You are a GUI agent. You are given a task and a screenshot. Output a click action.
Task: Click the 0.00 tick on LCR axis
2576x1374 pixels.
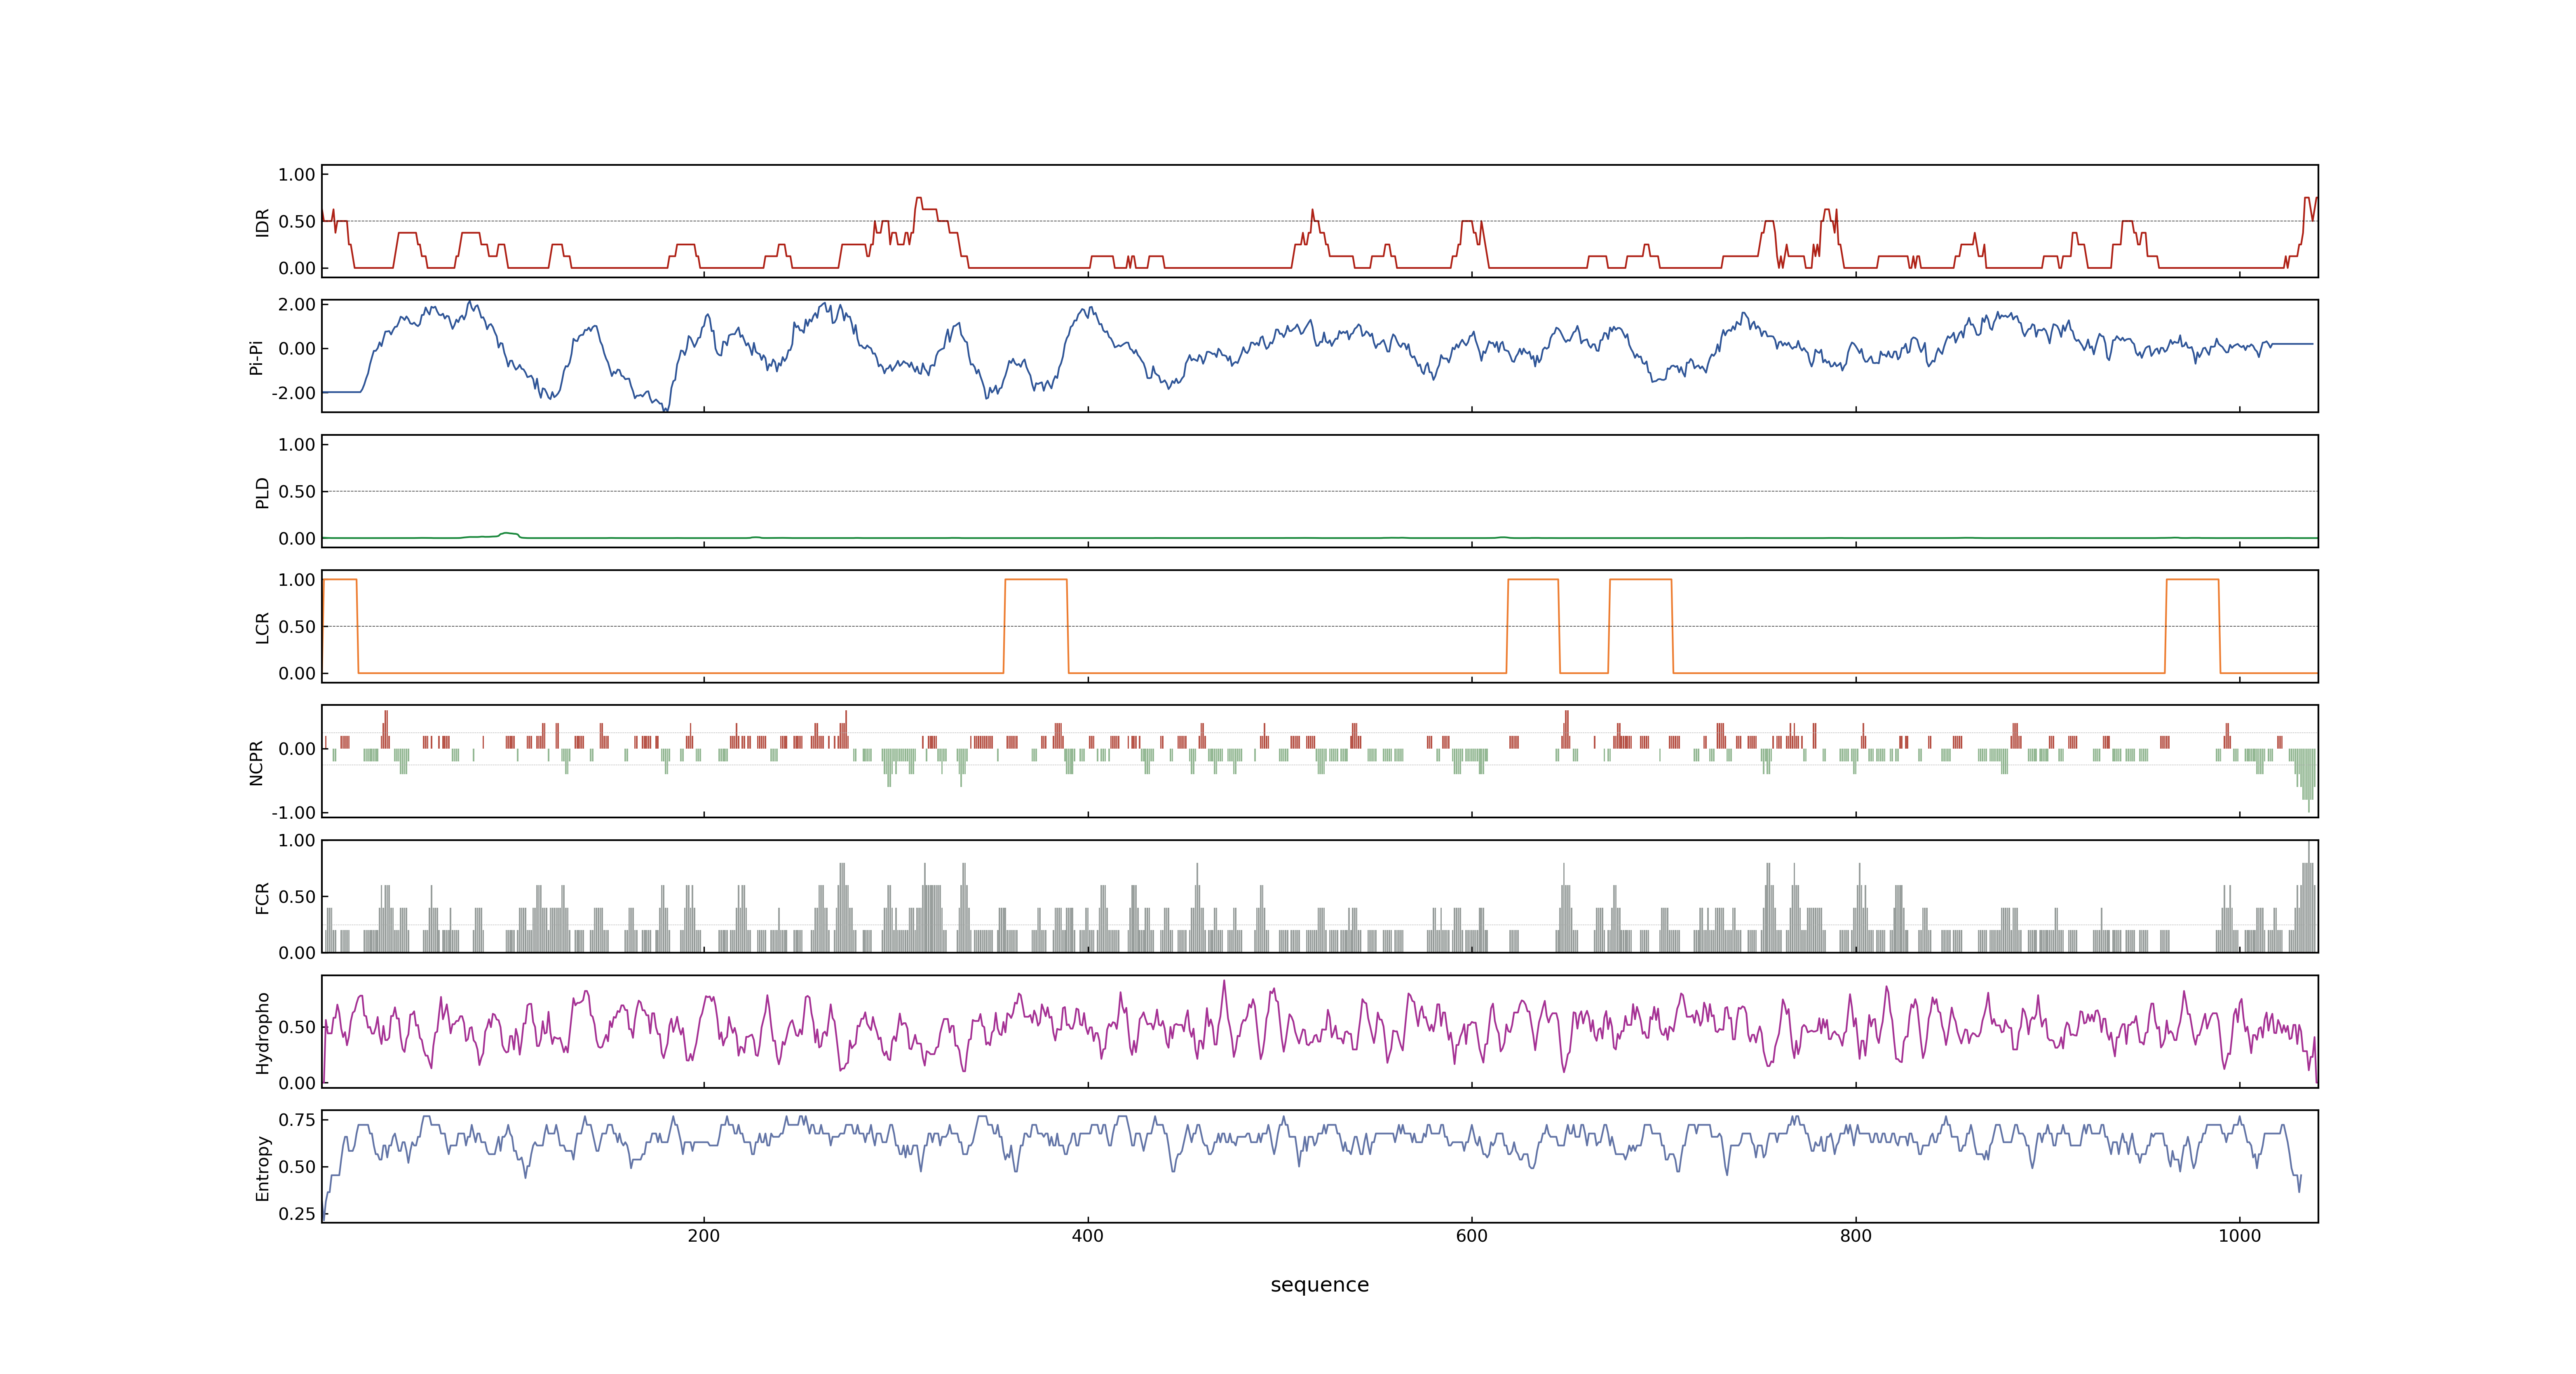pos(297,673)
